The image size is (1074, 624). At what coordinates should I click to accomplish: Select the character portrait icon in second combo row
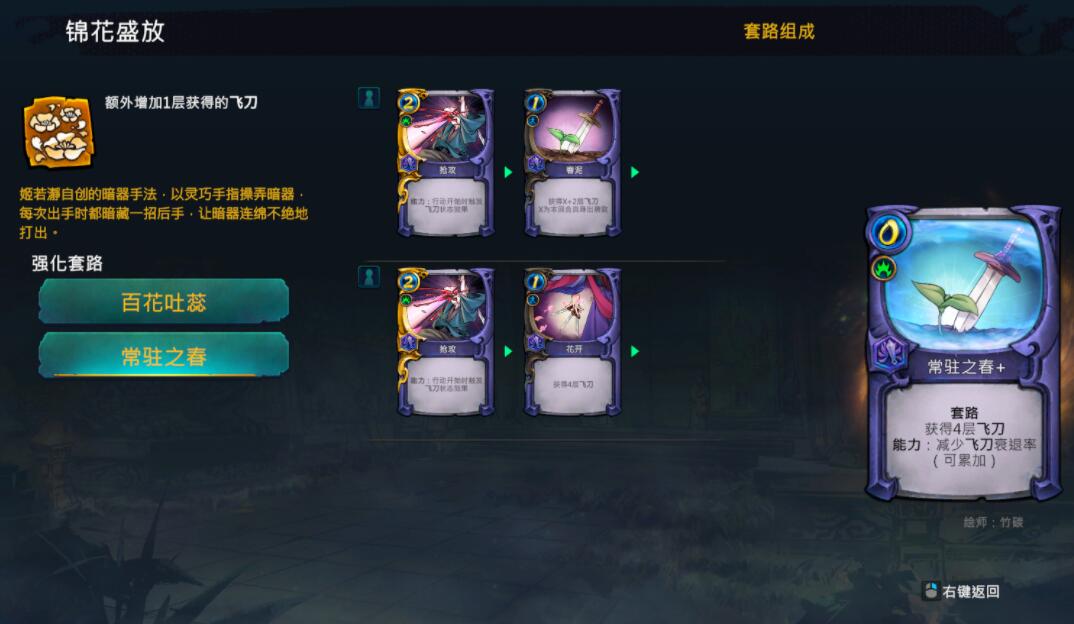coord(369,277)
